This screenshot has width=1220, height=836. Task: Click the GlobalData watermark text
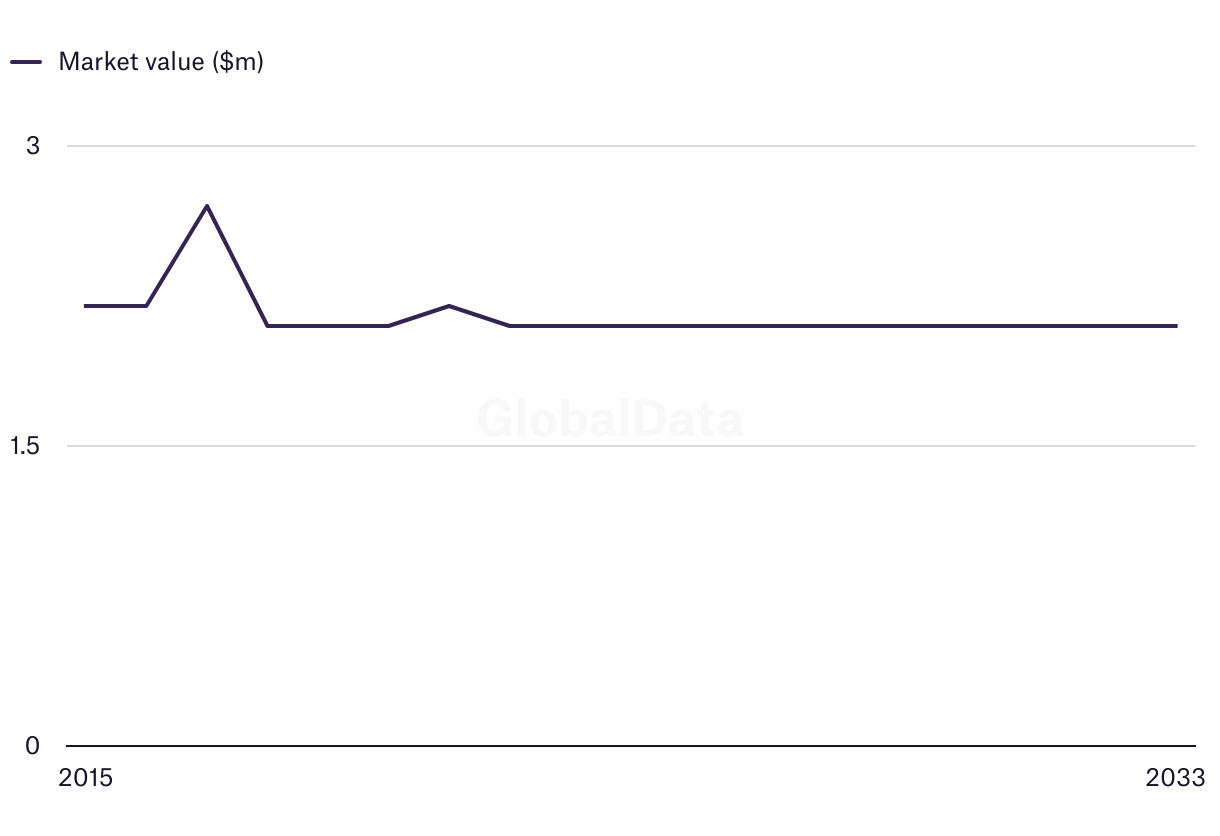[610, 419]
